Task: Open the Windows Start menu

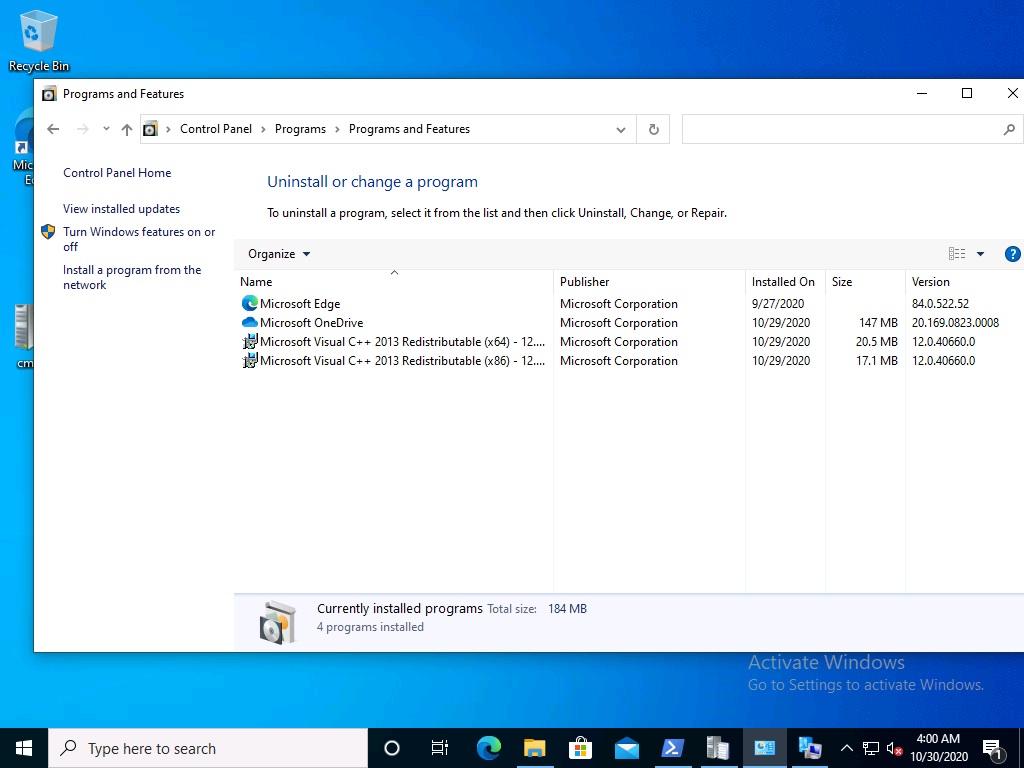Action: [x=24, y=748]
